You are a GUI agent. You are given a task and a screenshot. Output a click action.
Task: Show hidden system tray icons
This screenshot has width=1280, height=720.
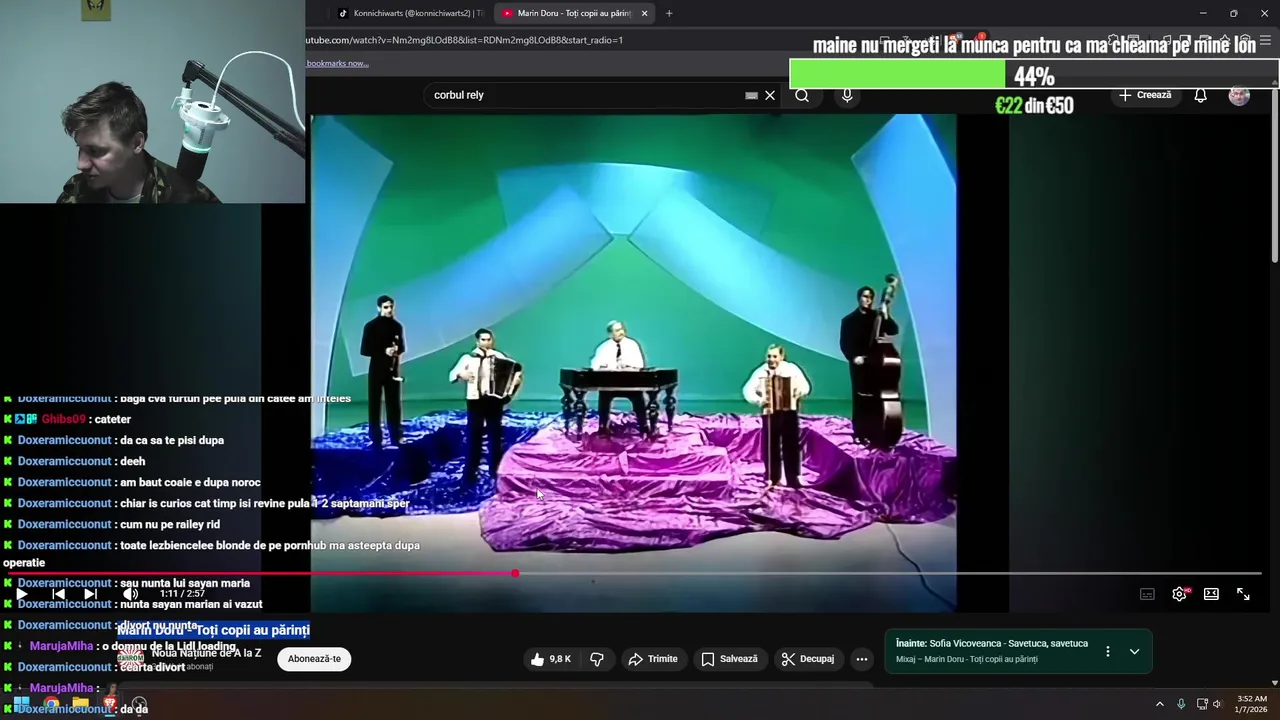(1159, 704)
